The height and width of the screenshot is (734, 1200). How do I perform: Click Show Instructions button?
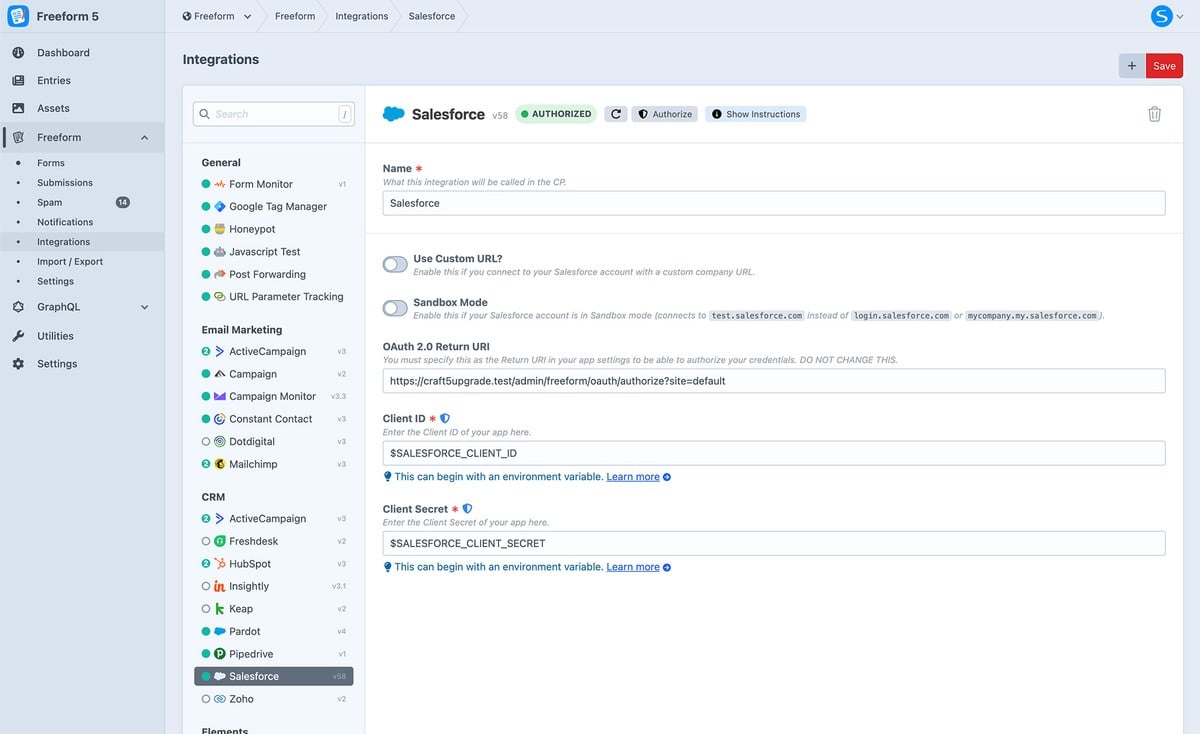(x=755, y=114)
